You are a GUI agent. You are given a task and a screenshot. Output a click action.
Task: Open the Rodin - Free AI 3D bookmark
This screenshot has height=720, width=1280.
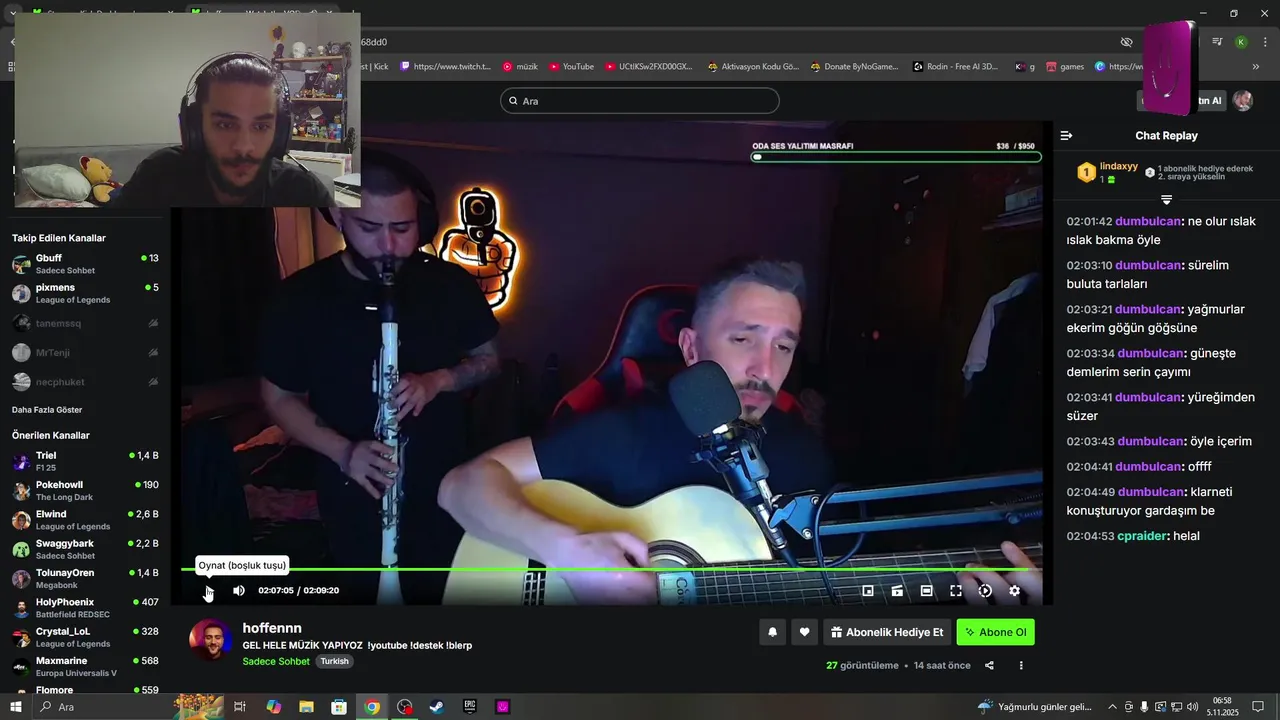tap(956, 67)
